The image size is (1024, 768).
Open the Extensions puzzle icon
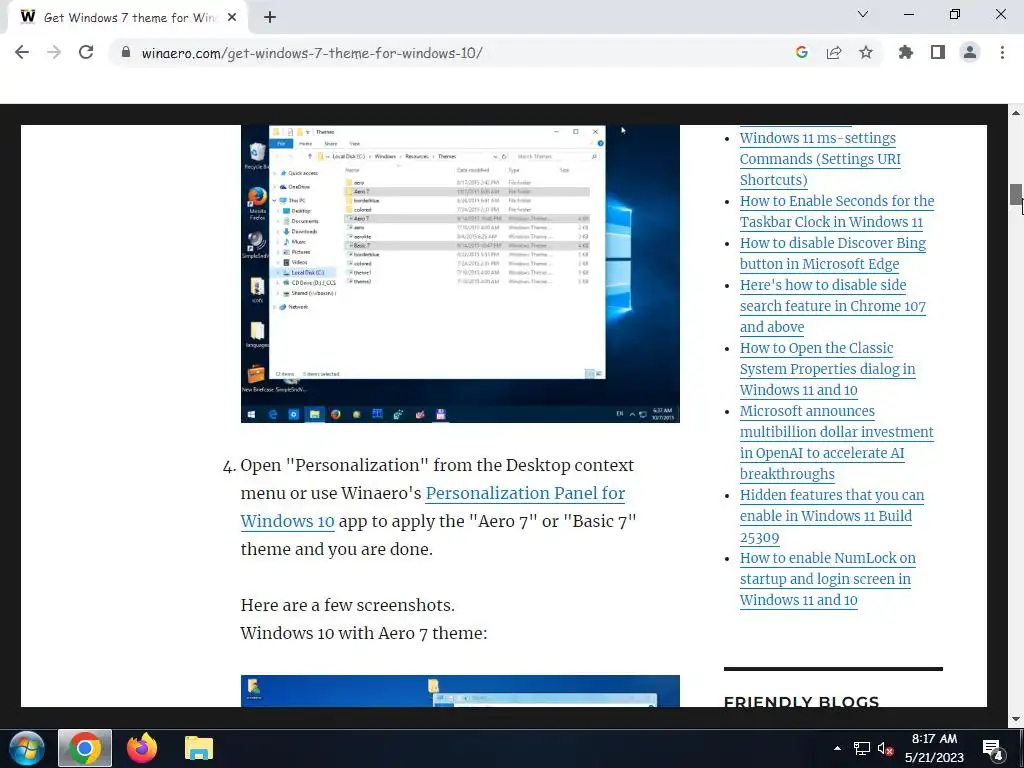[906, 52]
